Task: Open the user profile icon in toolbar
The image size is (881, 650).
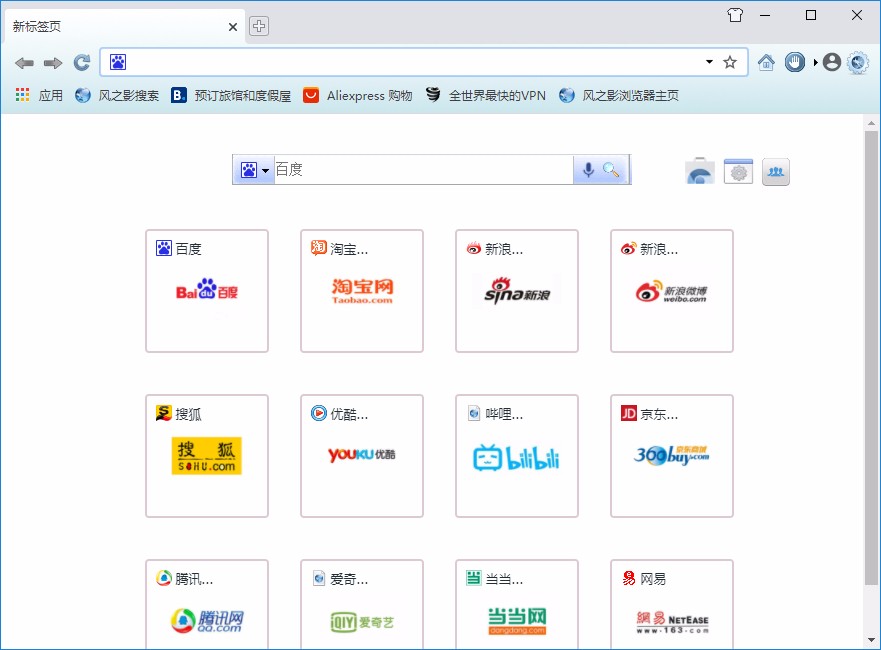Action: 831,61
